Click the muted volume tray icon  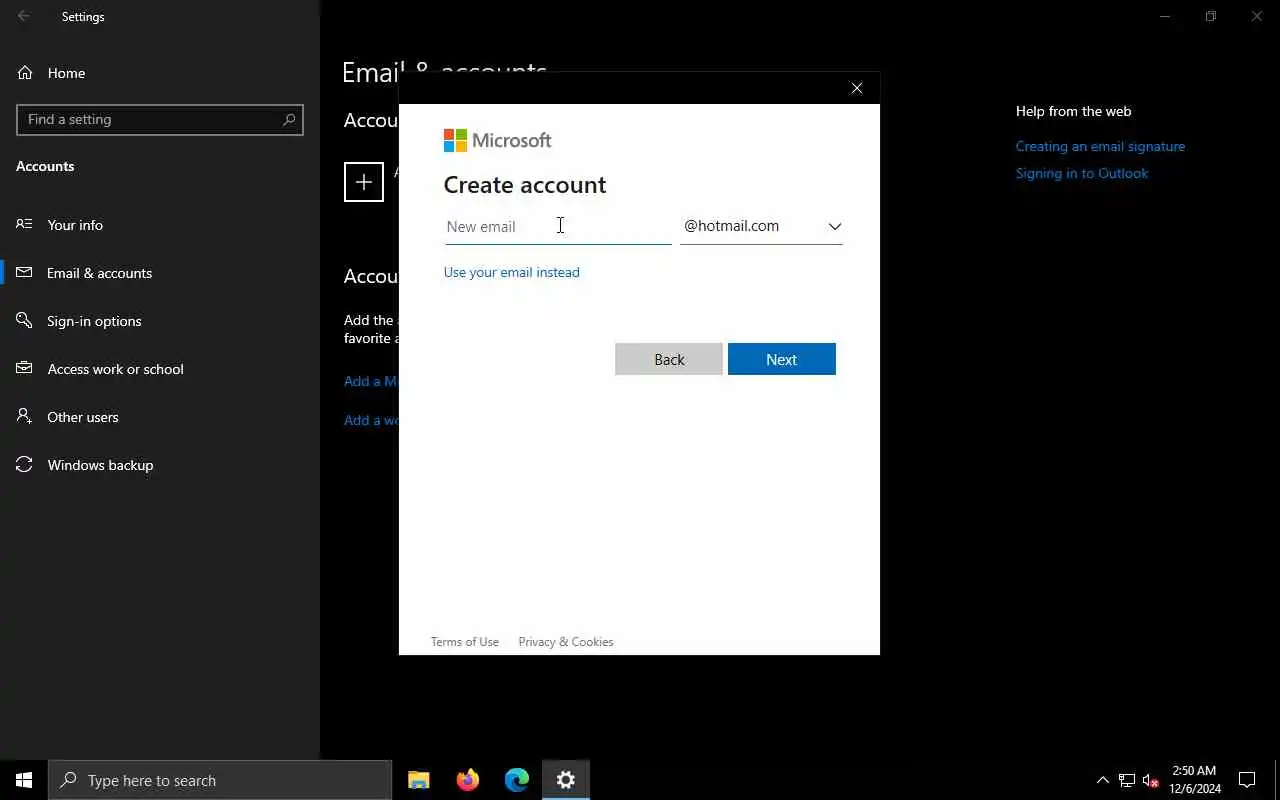(x=1150, y=780)
